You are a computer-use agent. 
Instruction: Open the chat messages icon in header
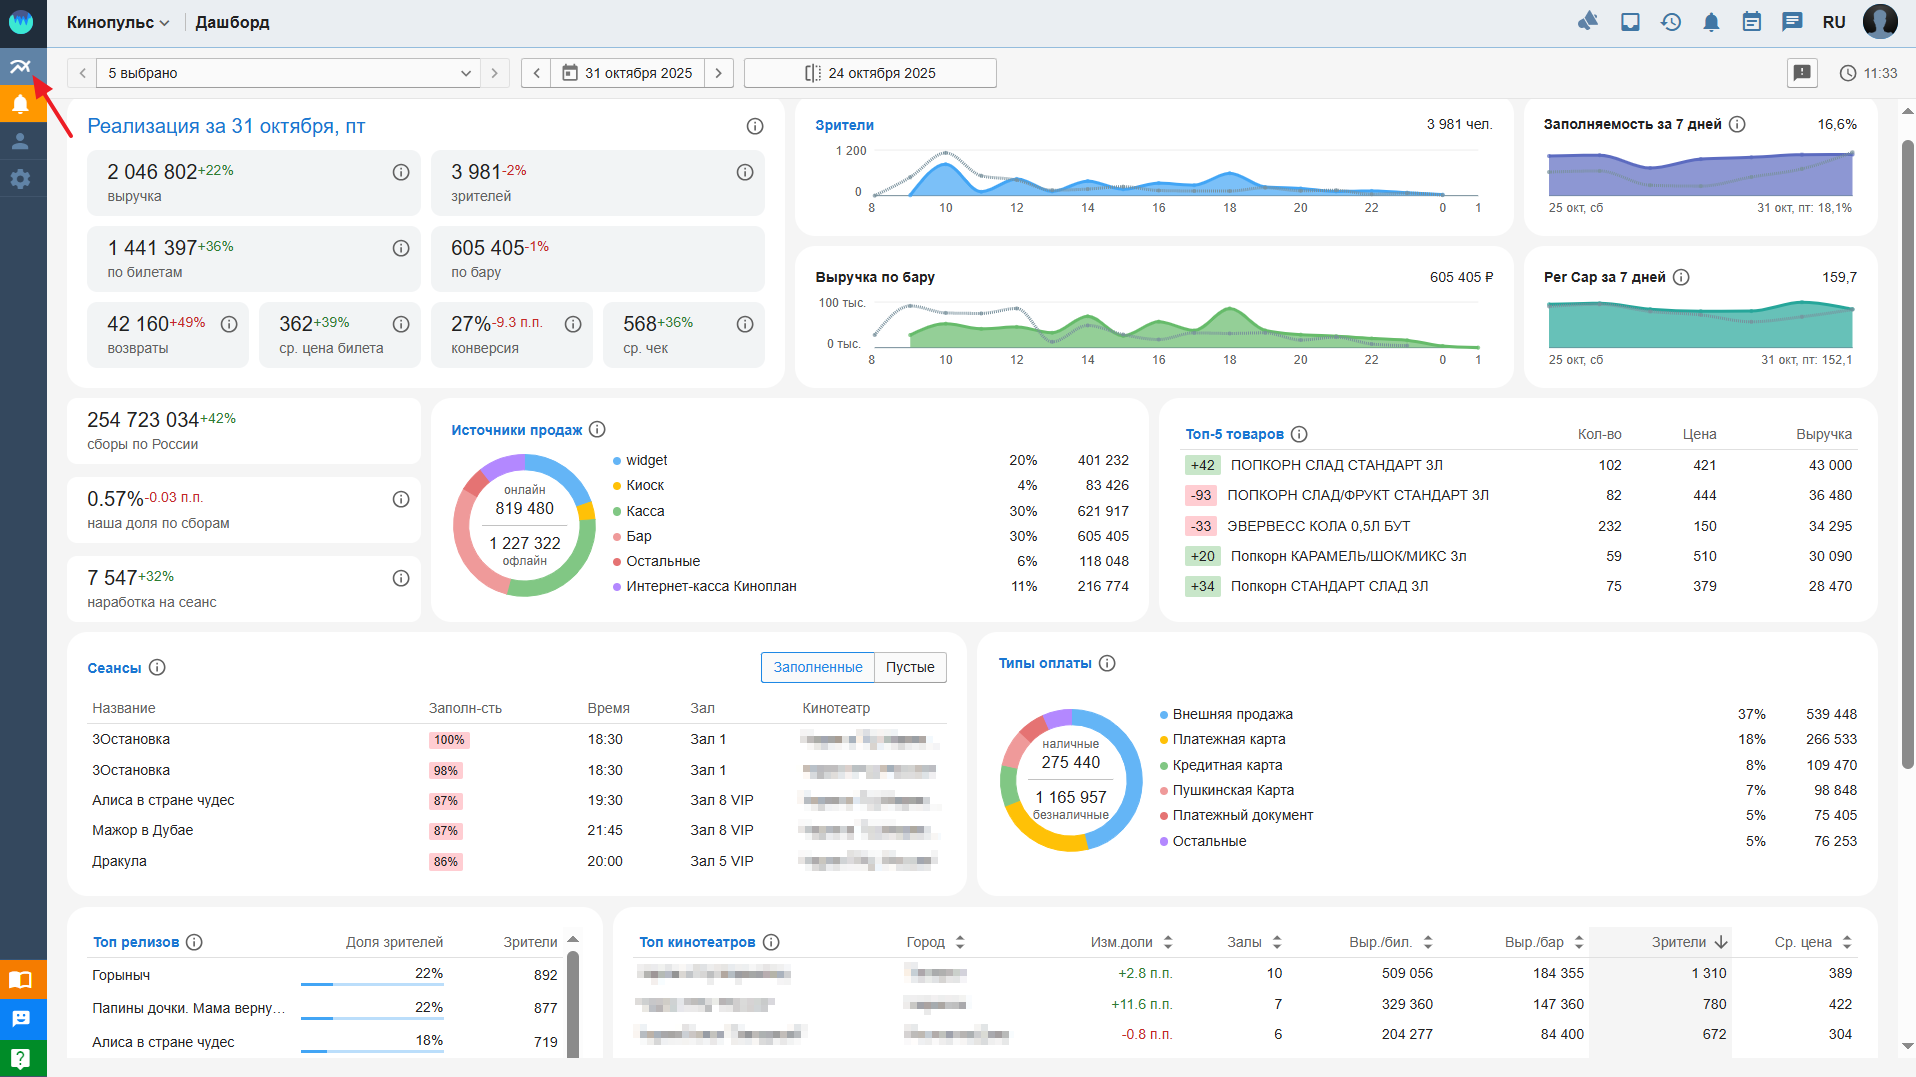(x=1792, y=22)
